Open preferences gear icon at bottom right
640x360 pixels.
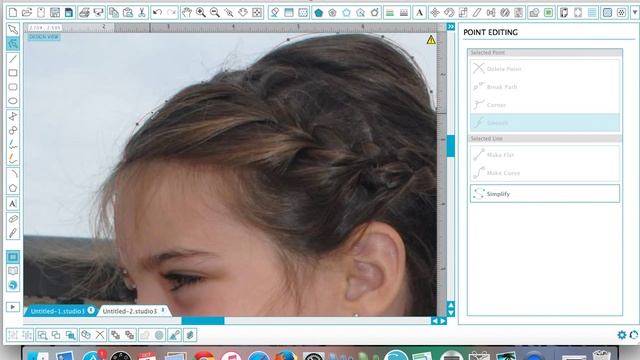(622, 335)
